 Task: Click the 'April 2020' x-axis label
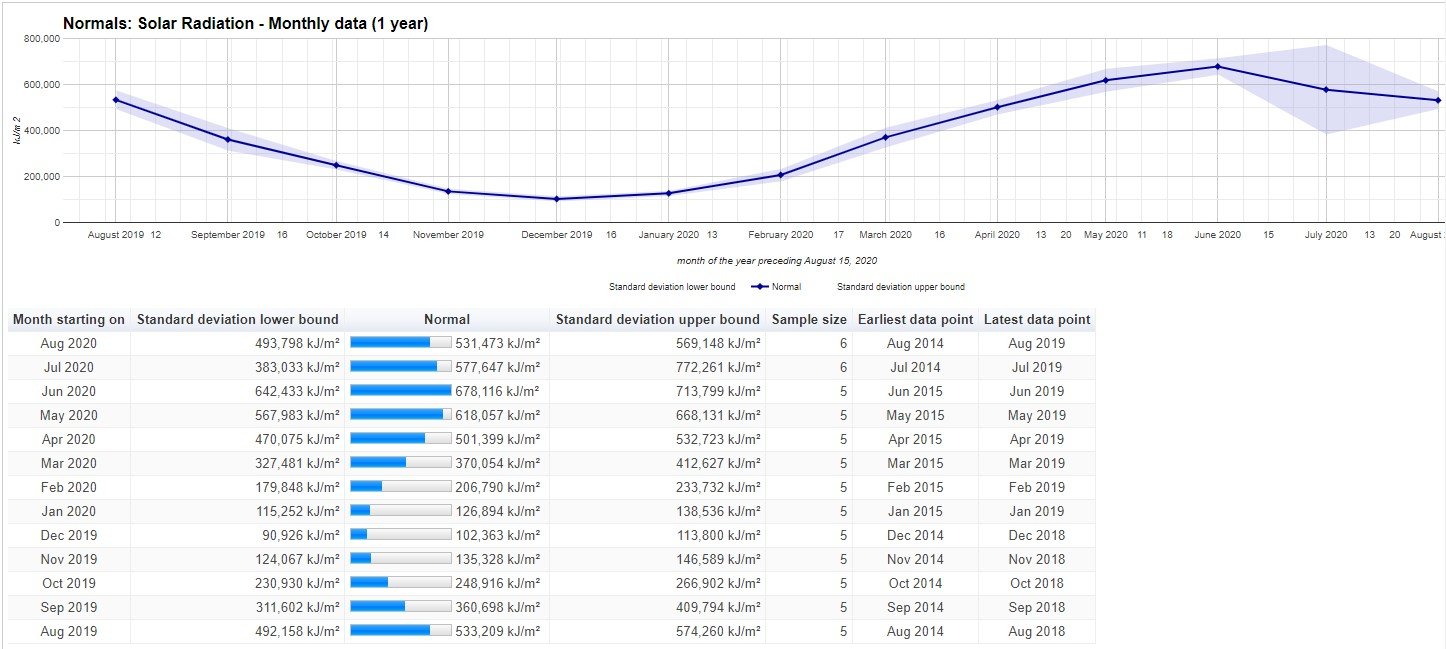(996, 235)
